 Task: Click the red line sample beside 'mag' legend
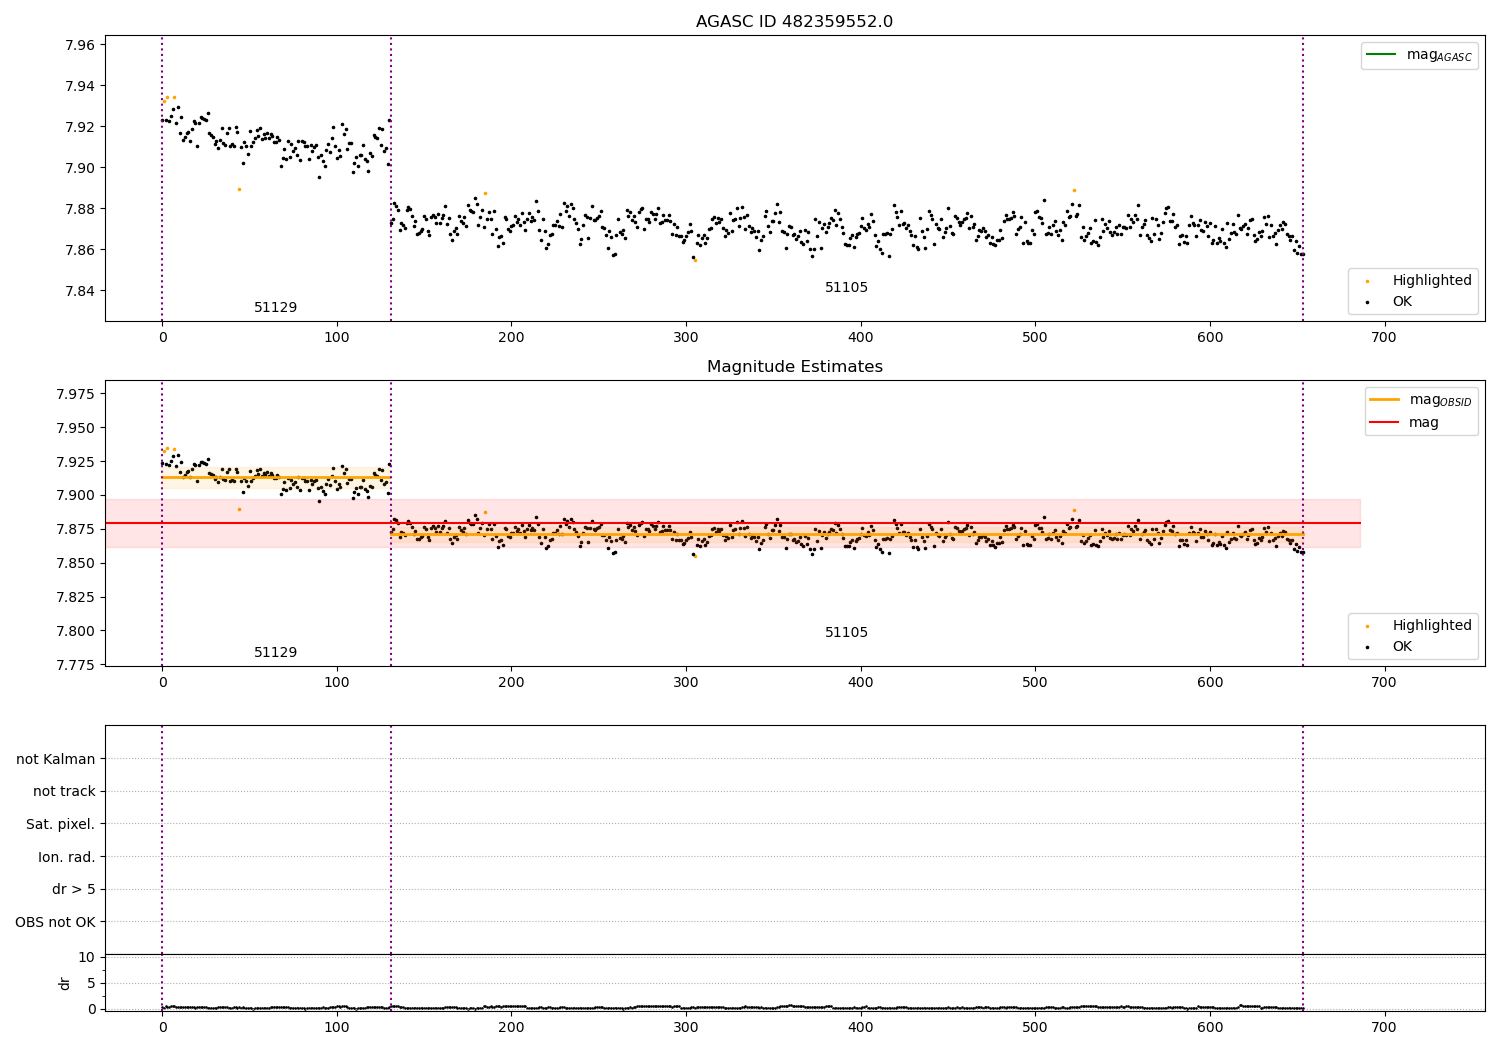(1385, 422)
